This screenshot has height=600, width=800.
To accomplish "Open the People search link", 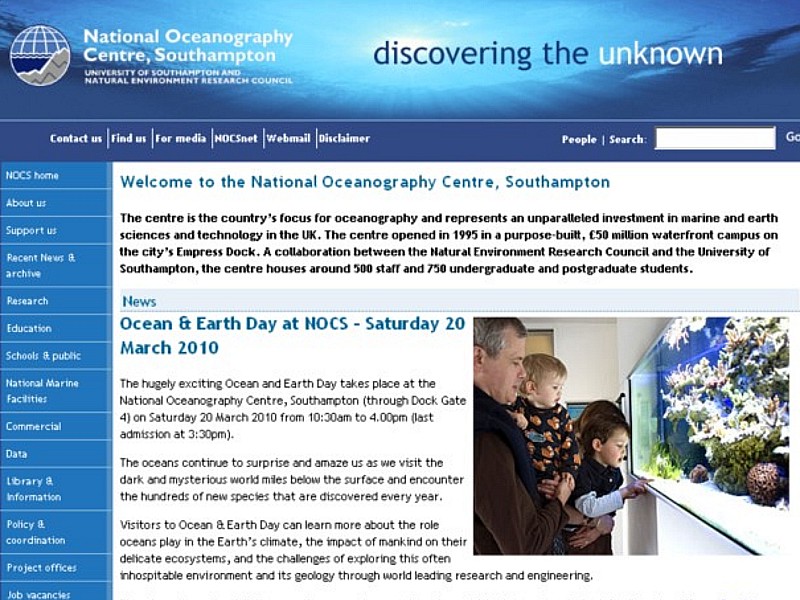I will (x=579, y=139).
